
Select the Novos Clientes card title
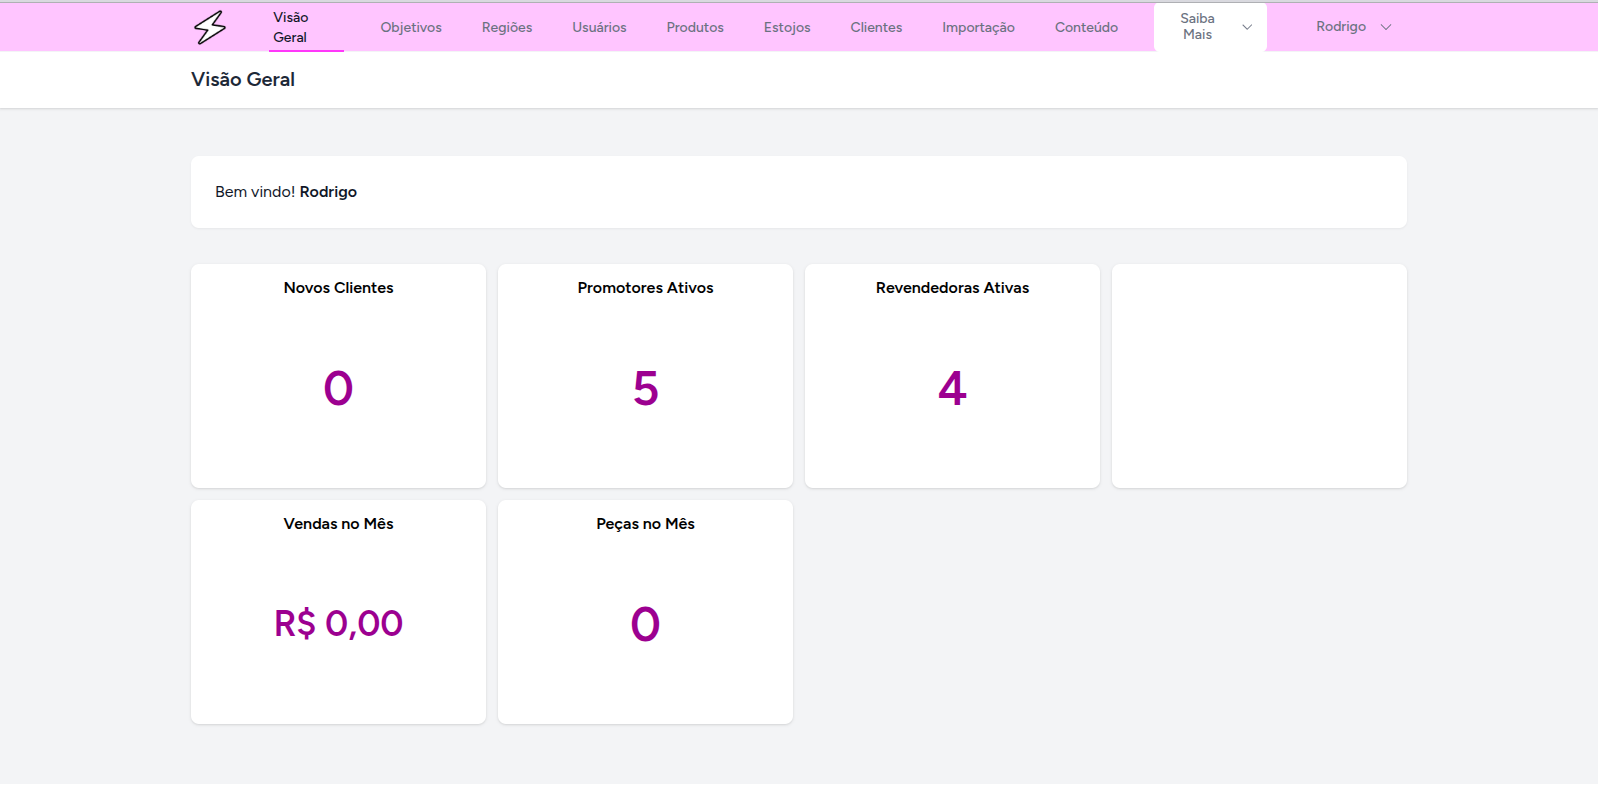tap(339, 288)
